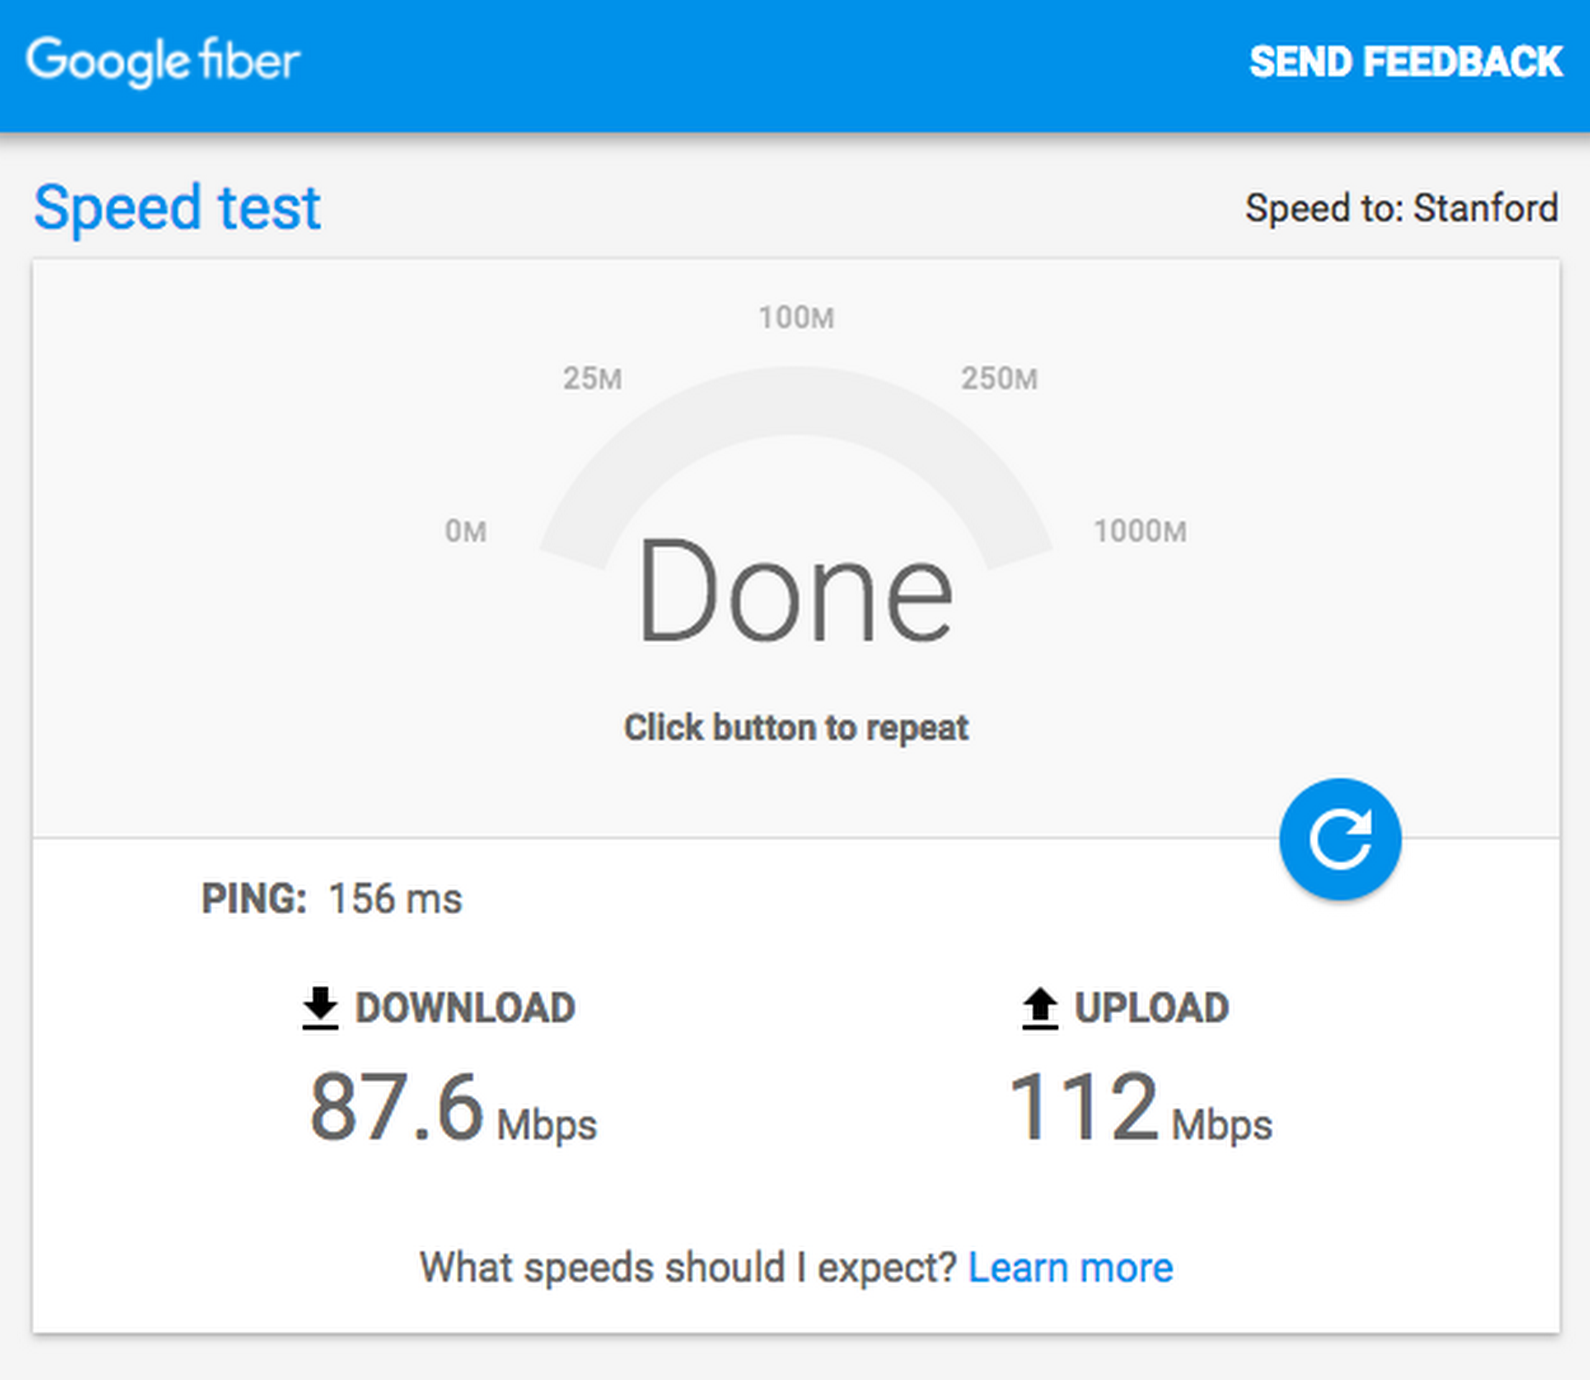Click the Speed to: Stanford label
This screenshot has height=1380, width=1590.
pyautogui.click(x=1401, y=209)
